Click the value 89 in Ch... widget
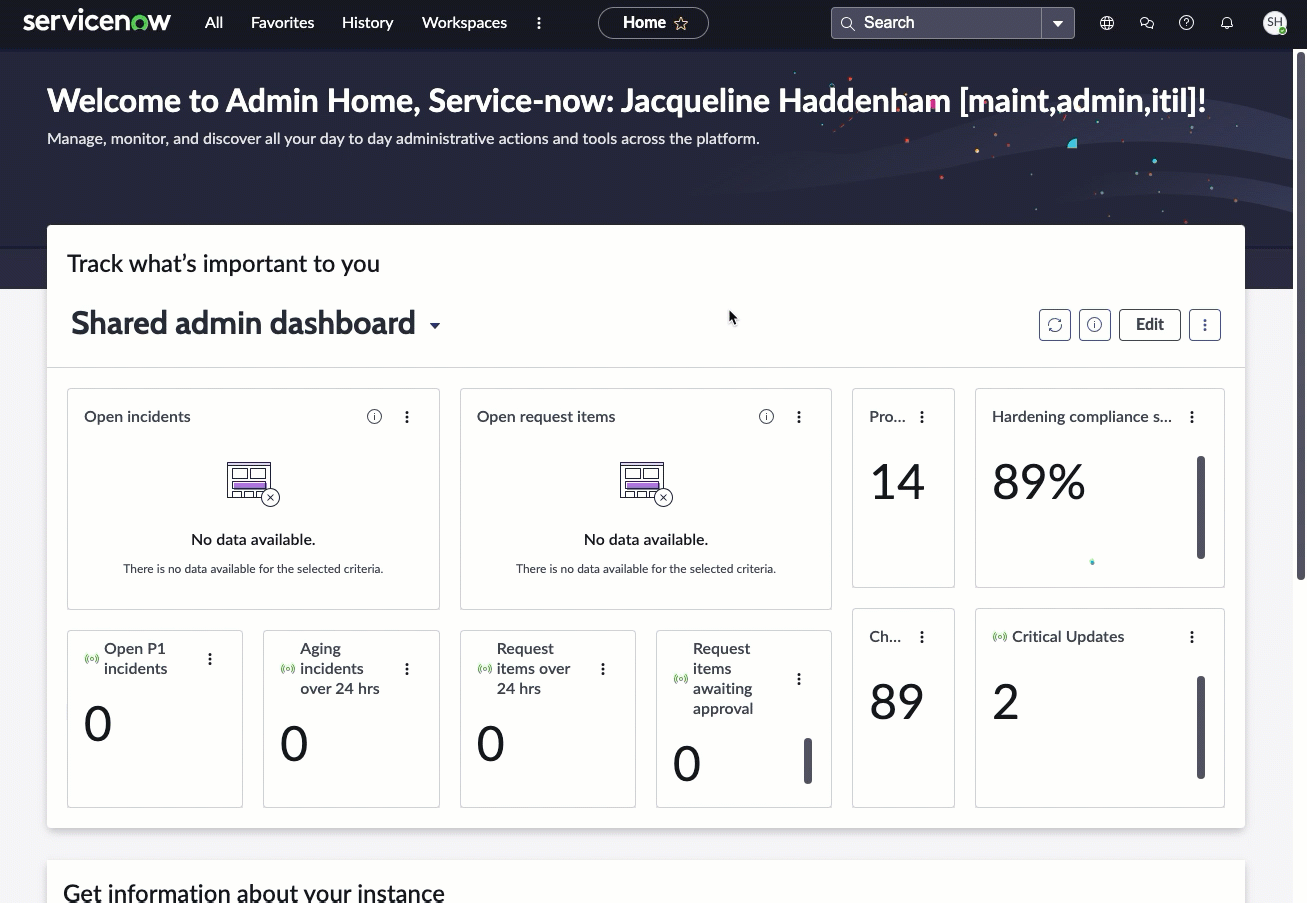This screenshot has width=1307, height=903. pyautogui.click(x=897, y=702)
